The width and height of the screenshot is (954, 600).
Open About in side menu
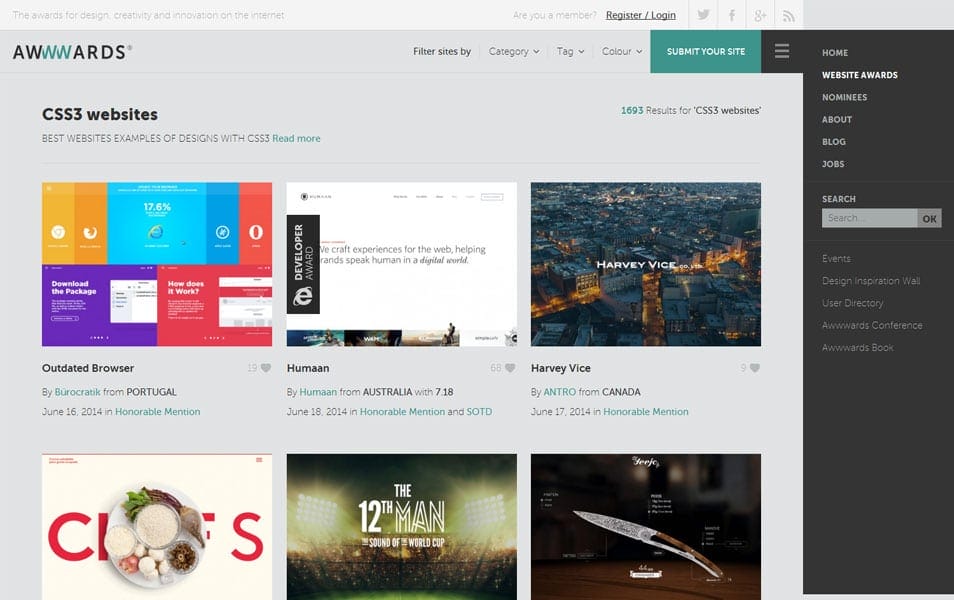coord(837,119)
